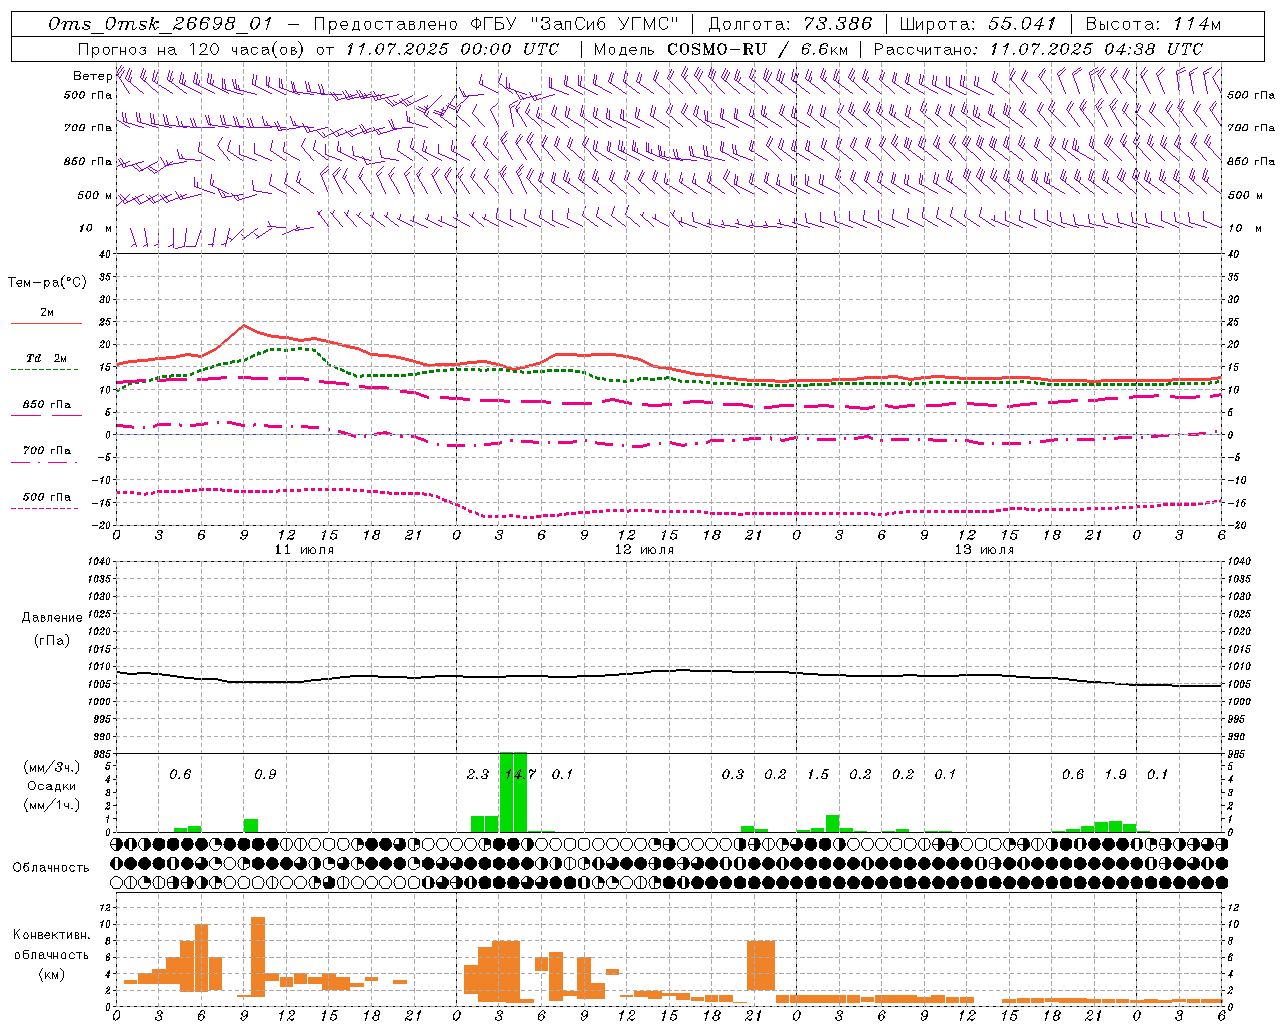Click the Ветер wind panel label

[92, 76]
